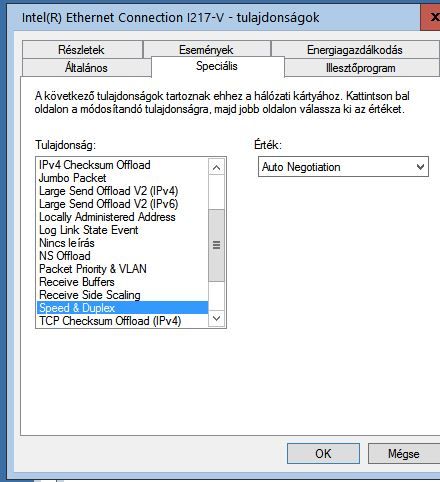
Task: Switch to the Részletek tab
Action: [82, 50]
